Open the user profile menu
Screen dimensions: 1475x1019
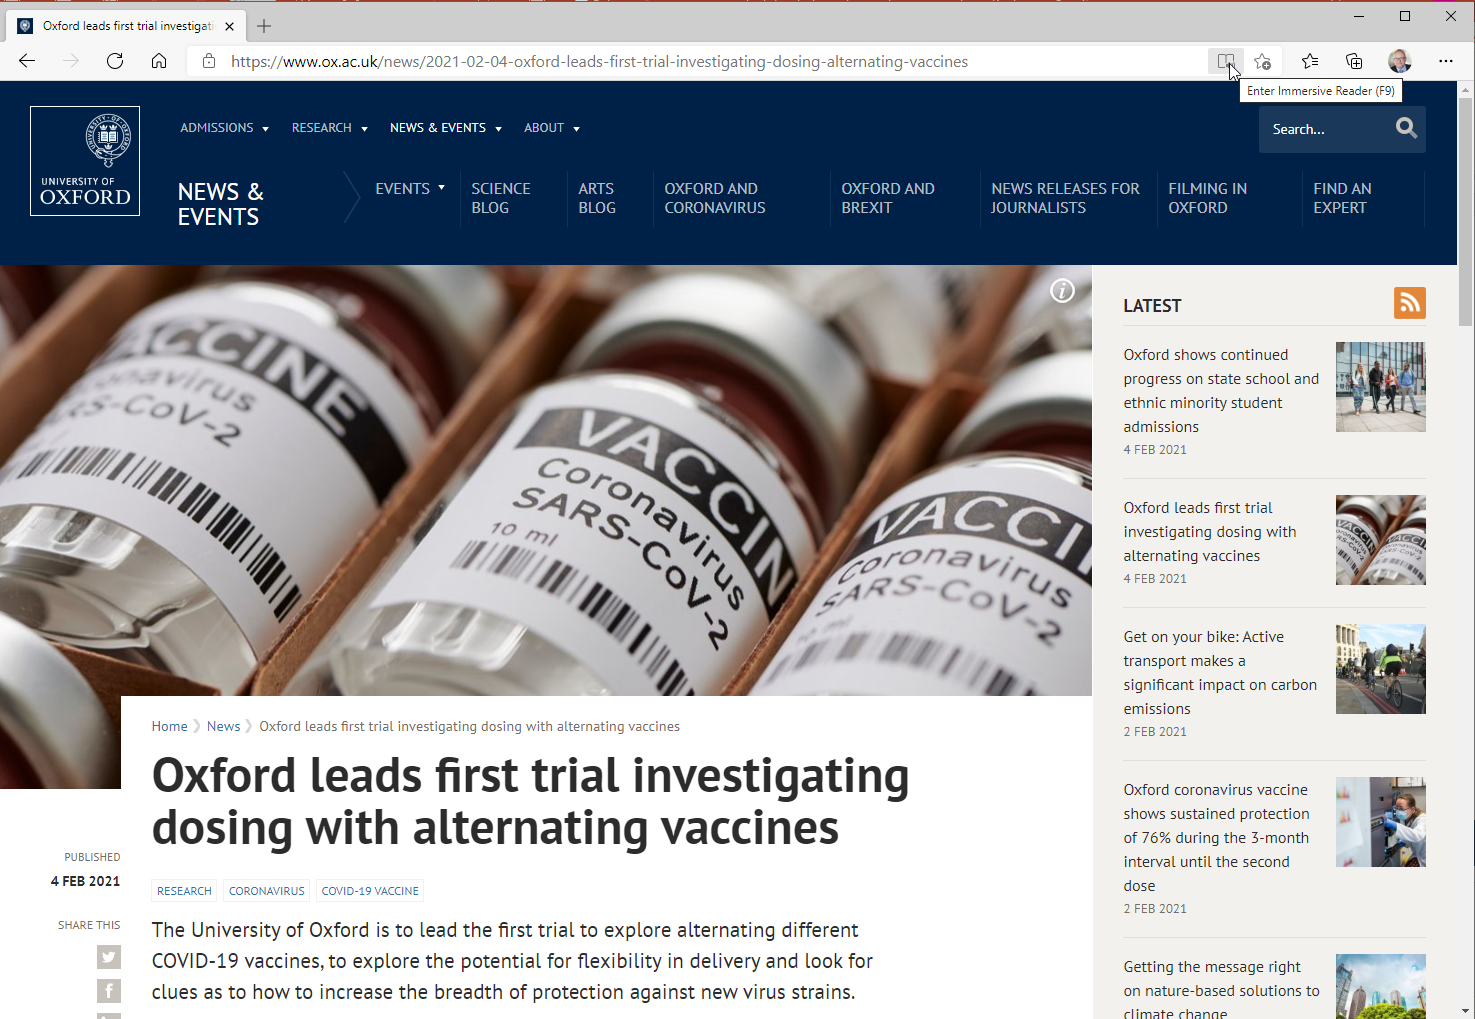pos(1399,61)
